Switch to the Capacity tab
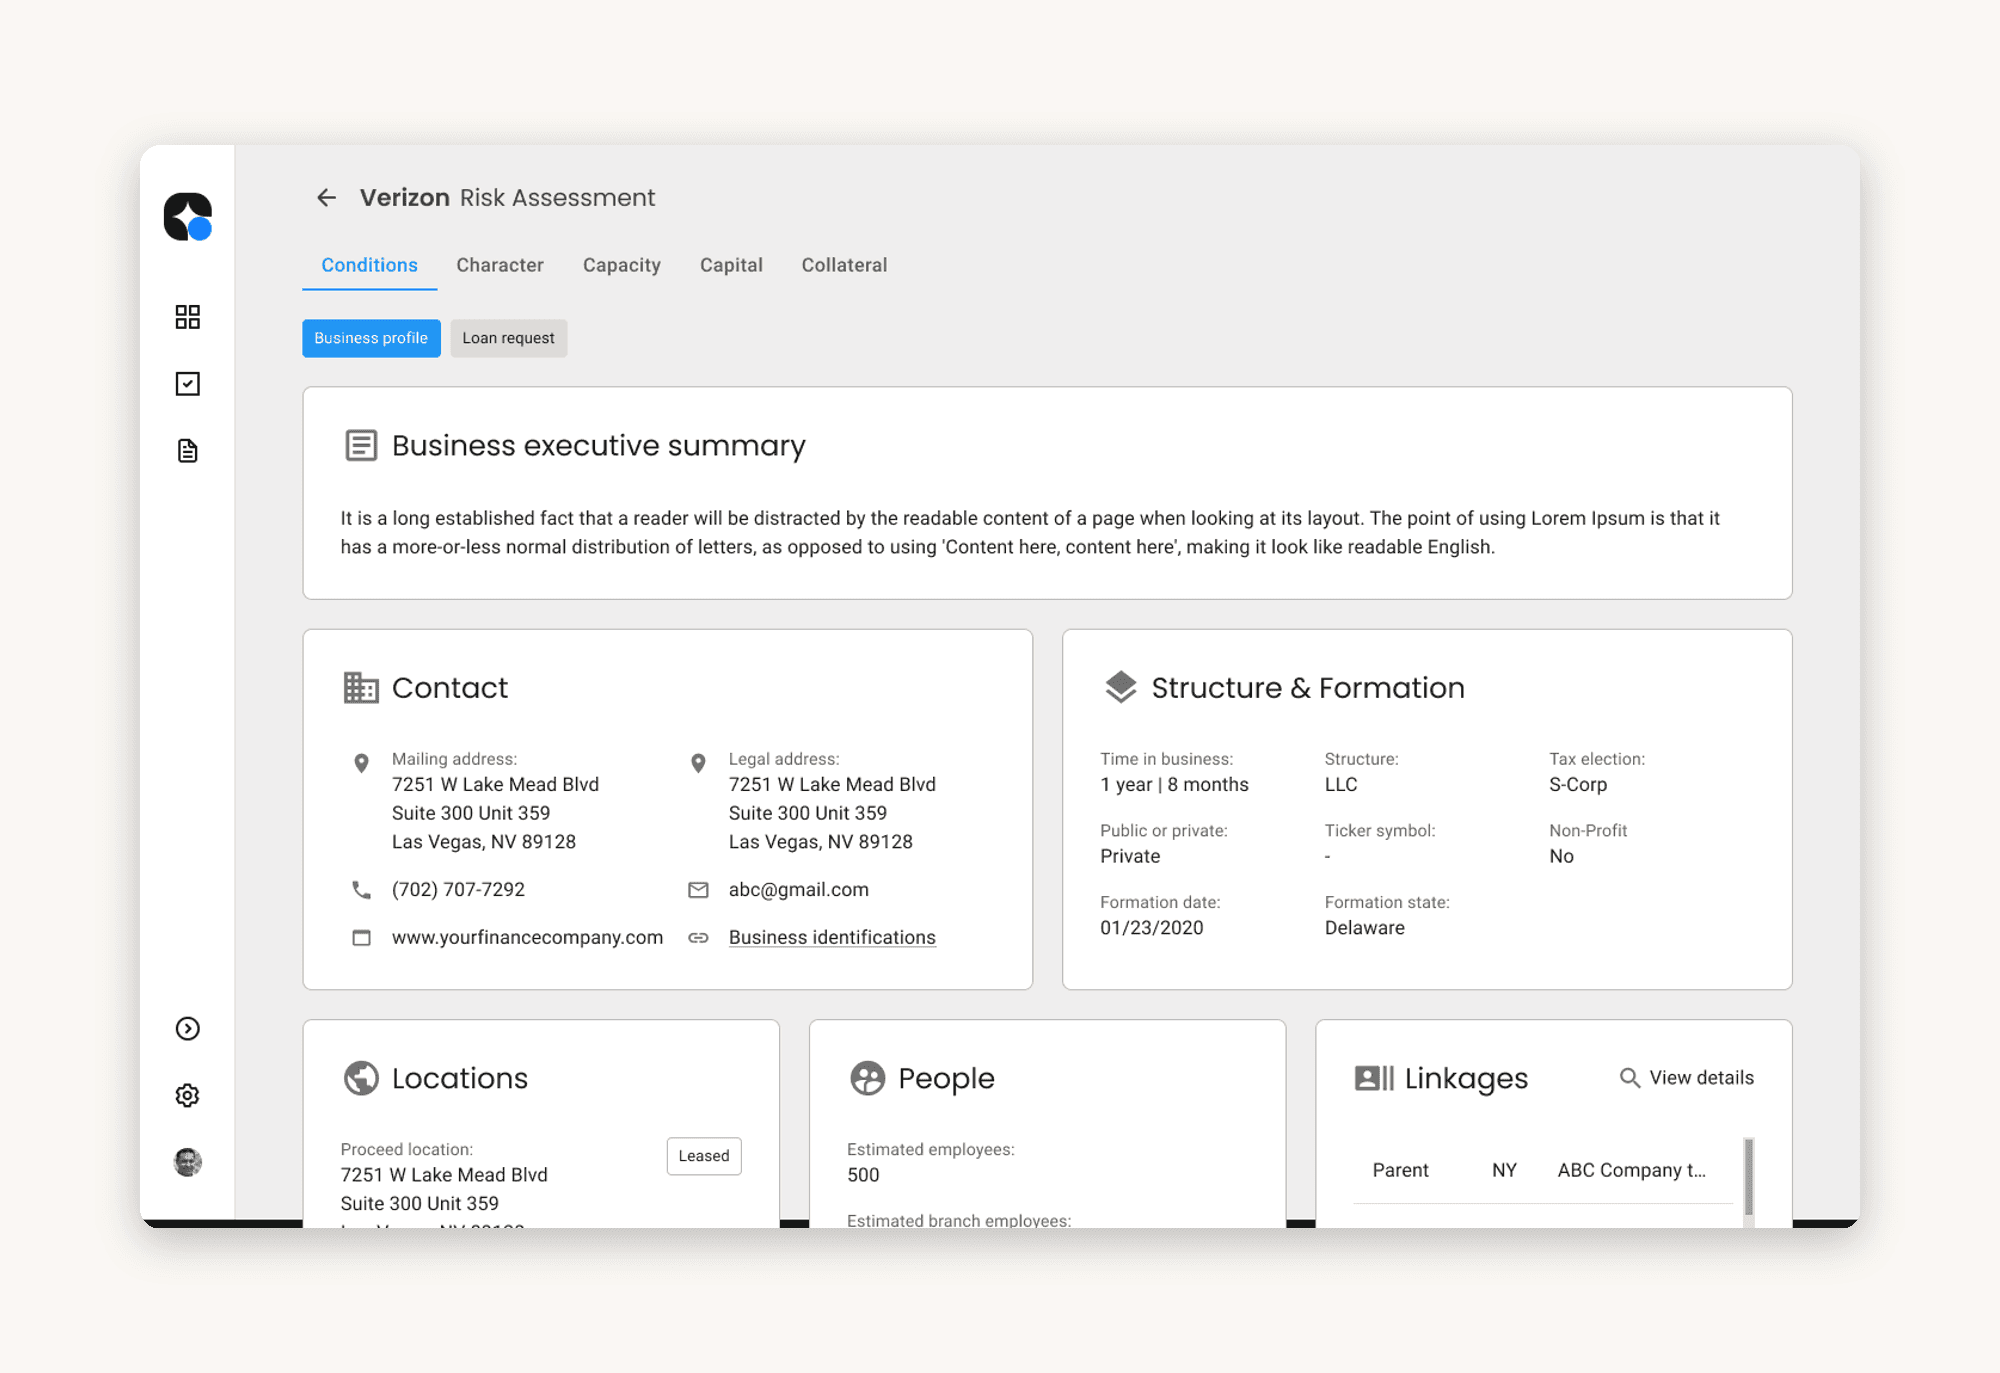Screen dimensions: 2000x1373 click(622, 265)
